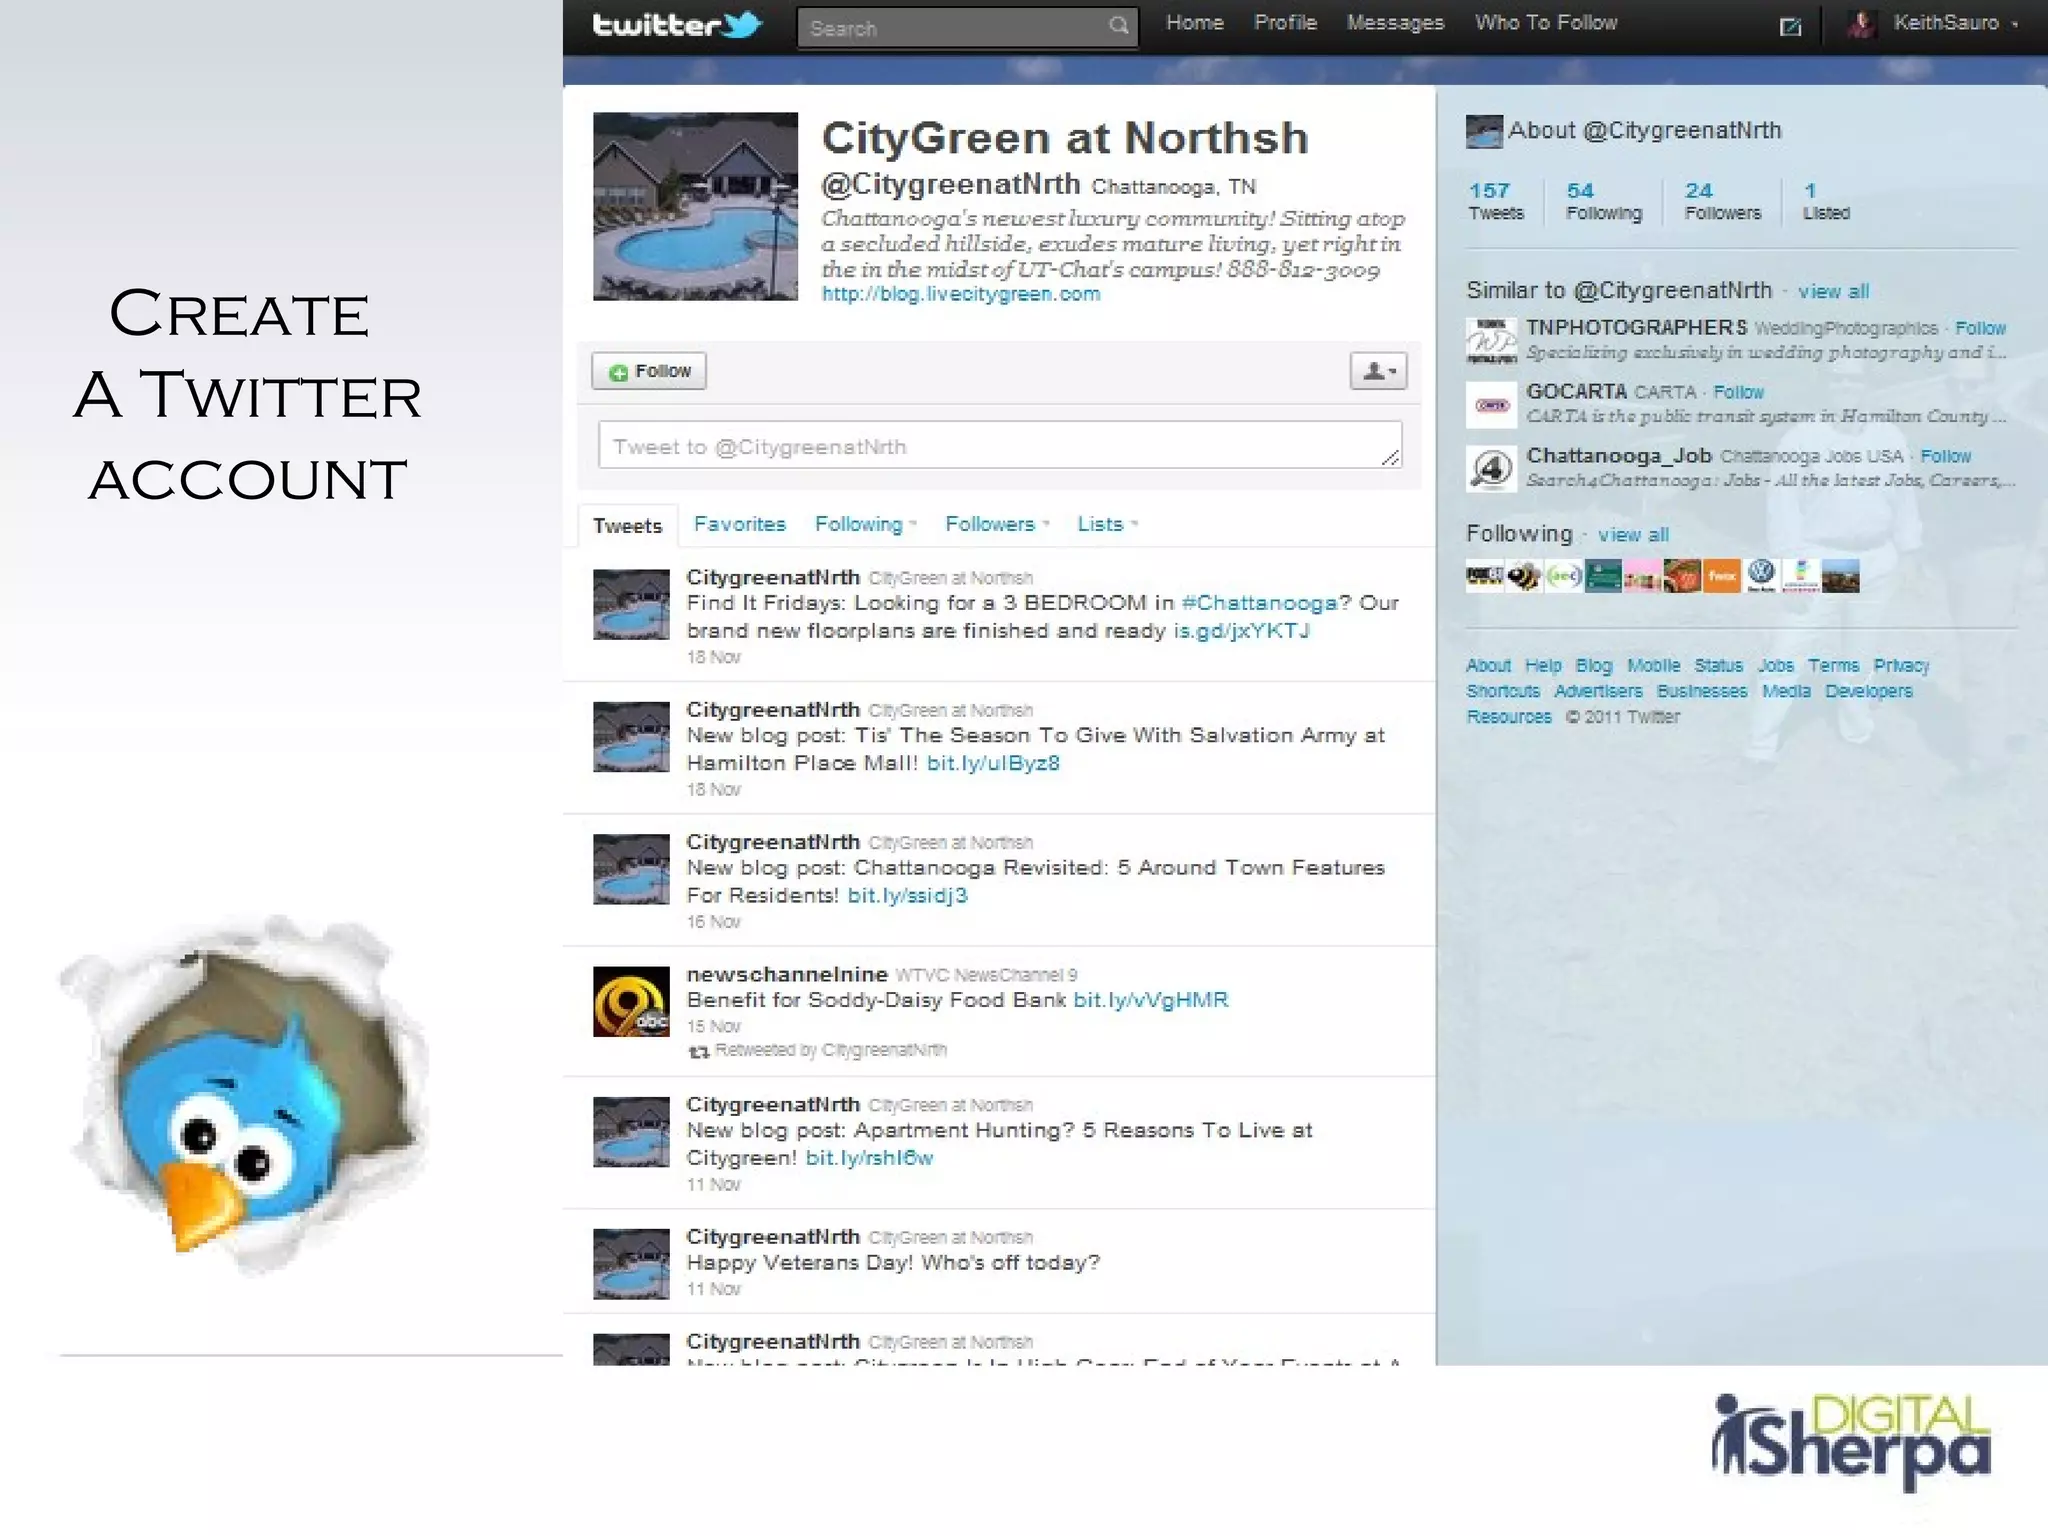The image size is (2048, 1536).
Task: Click the avatar on the Salvation Army tweet
Action: (631, 736)
